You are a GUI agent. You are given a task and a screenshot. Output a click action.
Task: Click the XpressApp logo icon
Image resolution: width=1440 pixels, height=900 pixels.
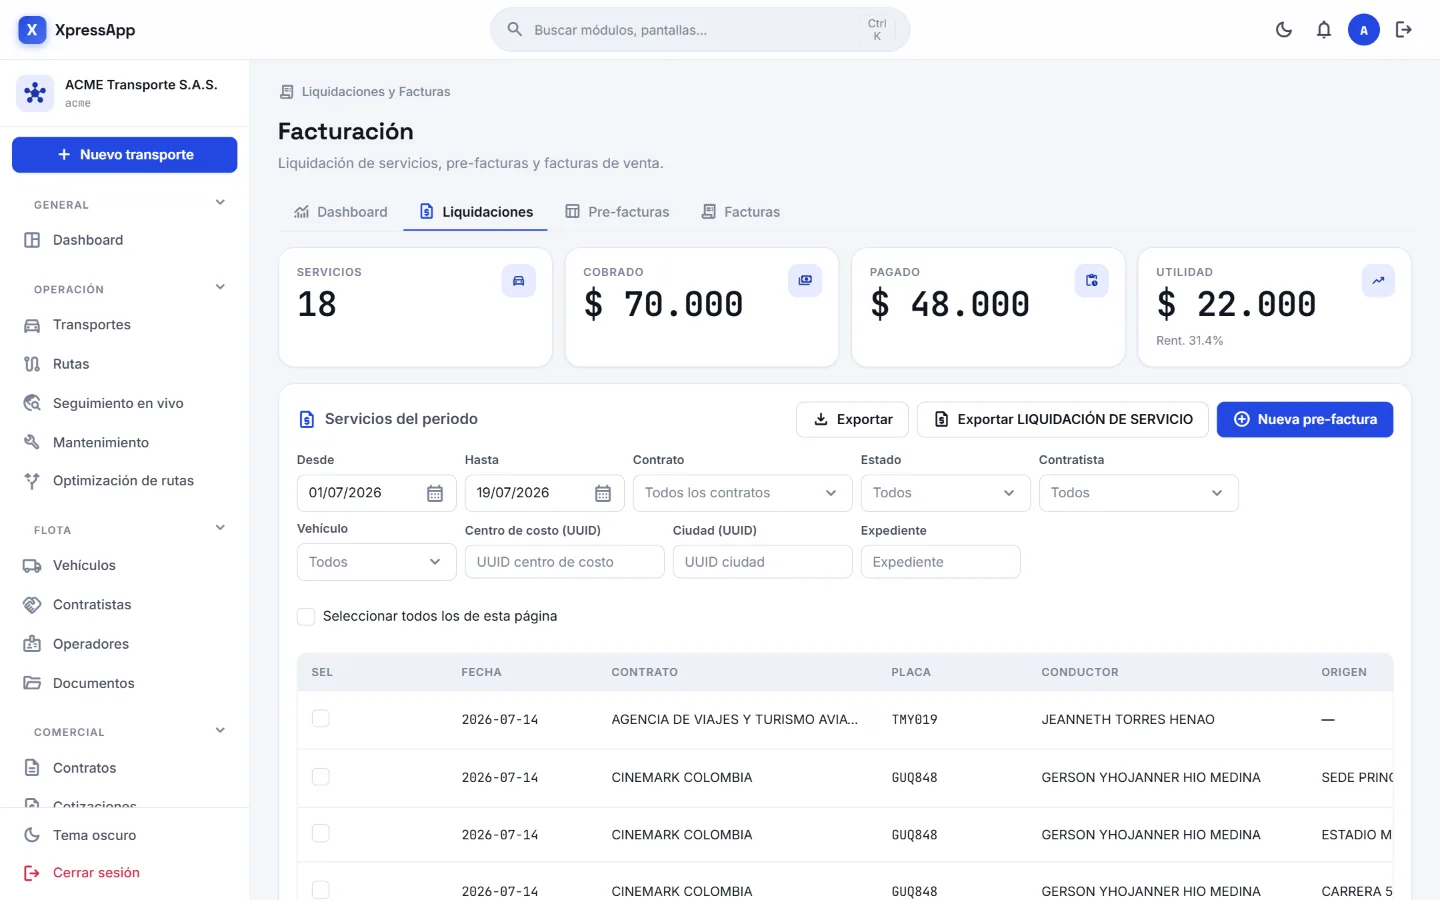32,30
